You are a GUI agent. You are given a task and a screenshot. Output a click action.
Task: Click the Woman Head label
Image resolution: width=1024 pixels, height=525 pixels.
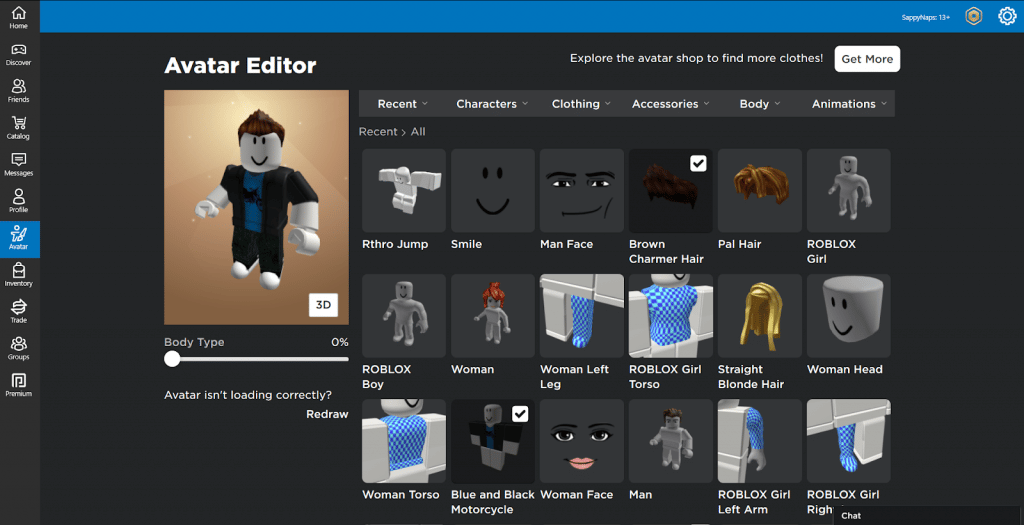(x=844, y=370)
